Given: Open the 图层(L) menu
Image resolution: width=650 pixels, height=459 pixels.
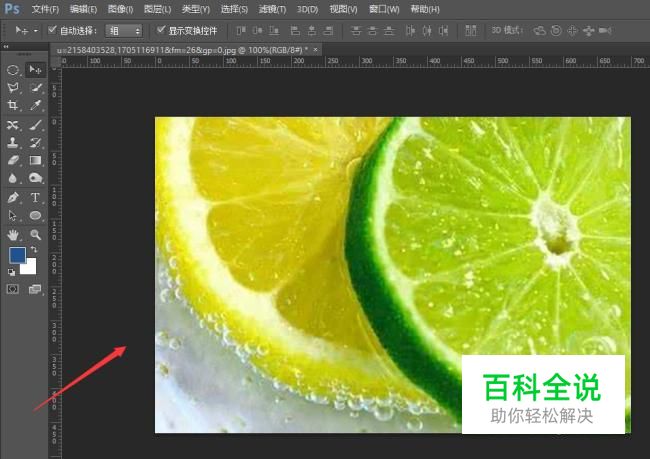Looking at the screenshot, I should click(158, 9).
